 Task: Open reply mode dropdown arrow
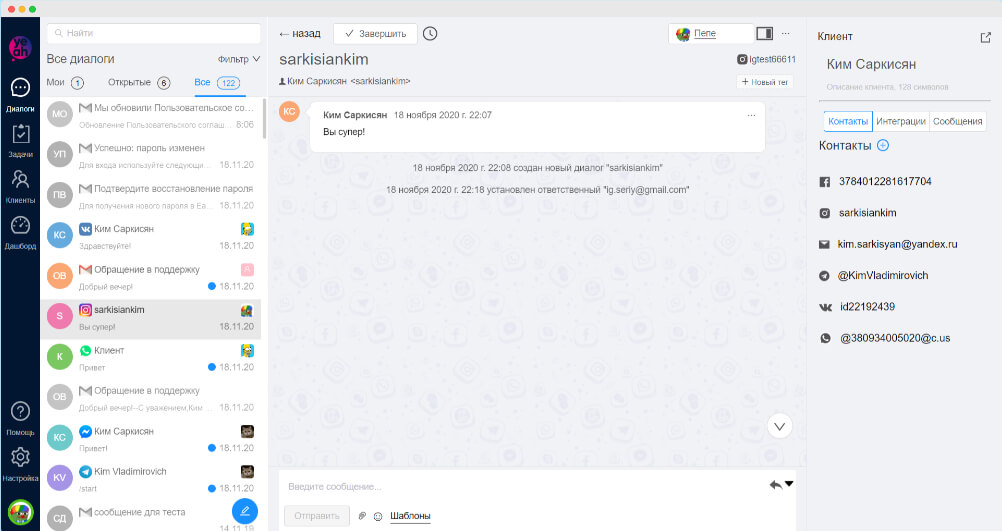tap(789, 484)
